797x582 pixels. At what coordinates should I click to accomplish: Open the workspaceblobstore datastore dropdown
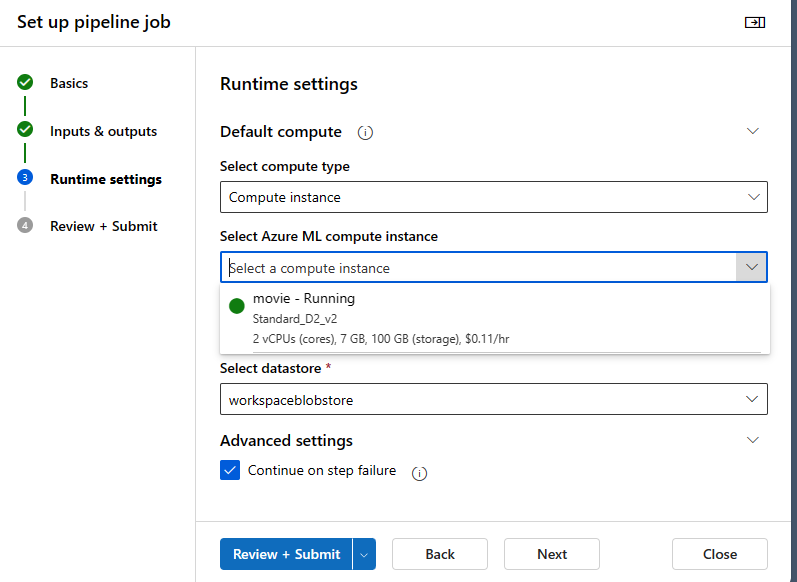coord(493,400)
